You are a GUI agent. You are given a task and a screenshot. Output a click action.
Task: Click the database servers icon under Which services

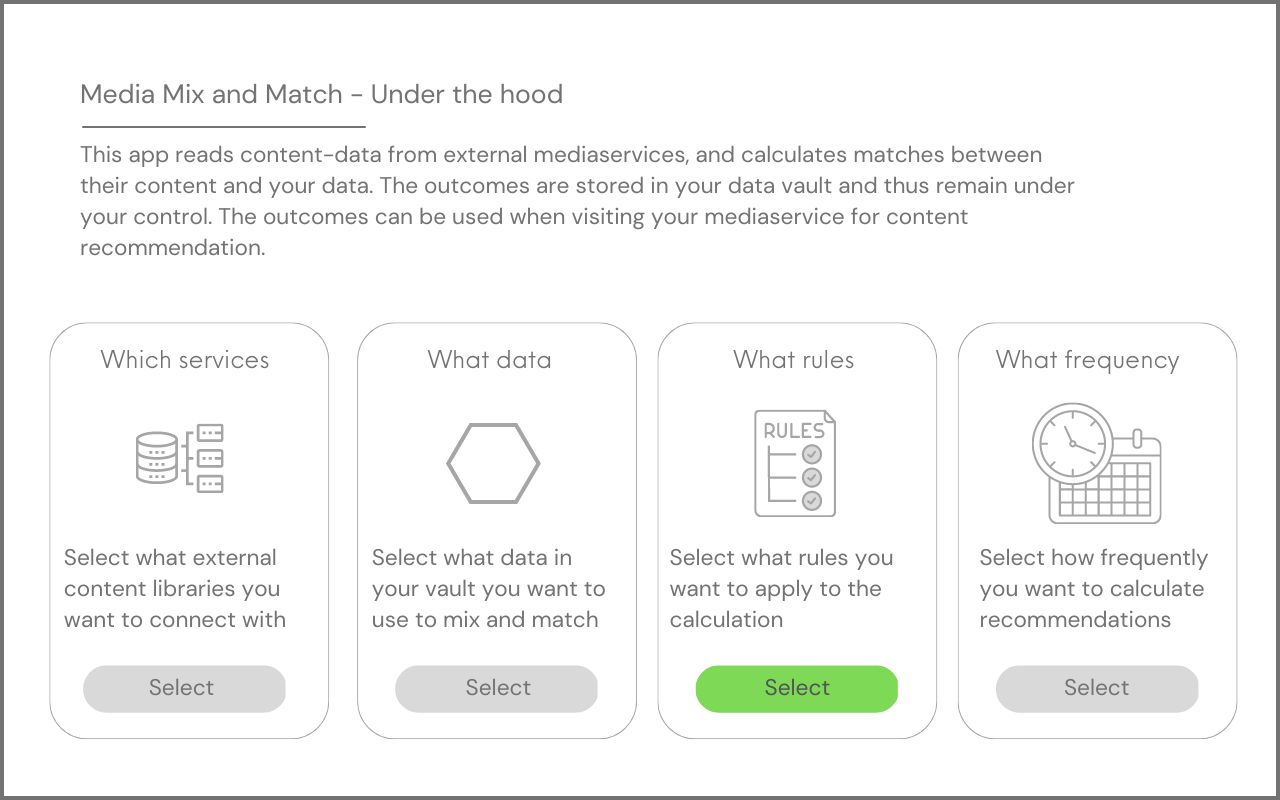[180, 458]
